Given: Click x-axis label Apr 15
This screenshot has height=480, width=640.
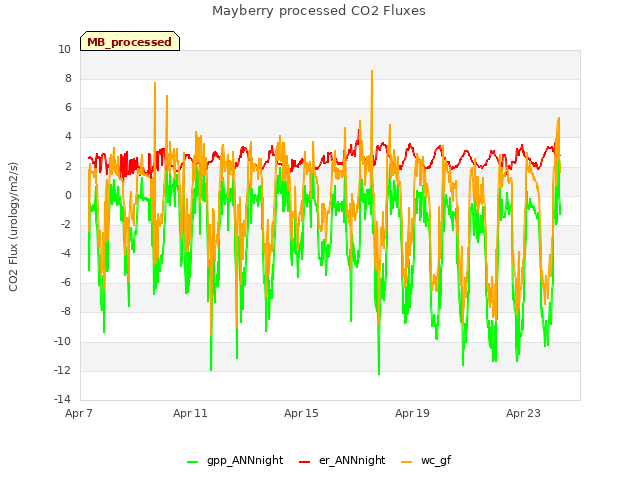Looking at the screenshot, I should pos(301,413).
